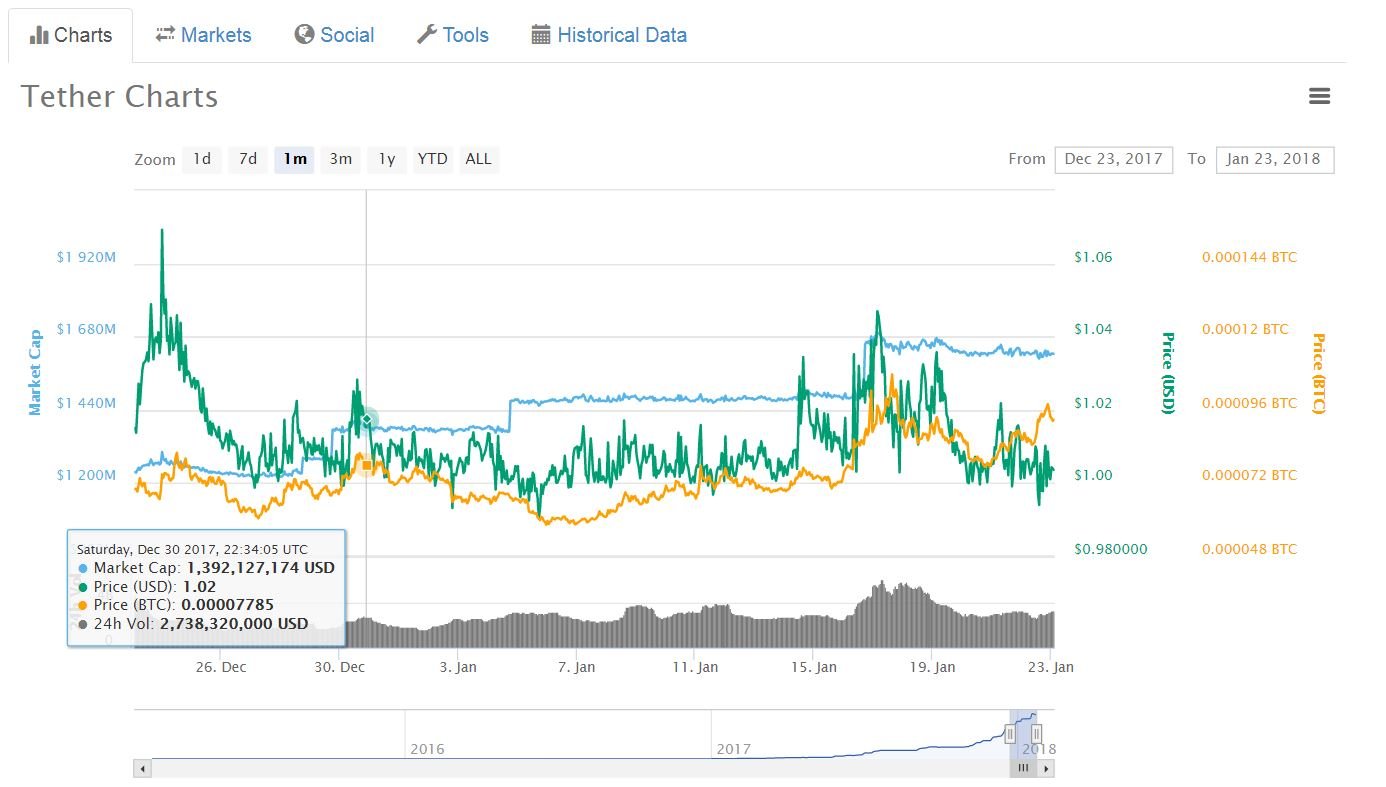Choose the YTD zoom range
Viewport: 1386px width, 787px height.
tap(432, 159)
